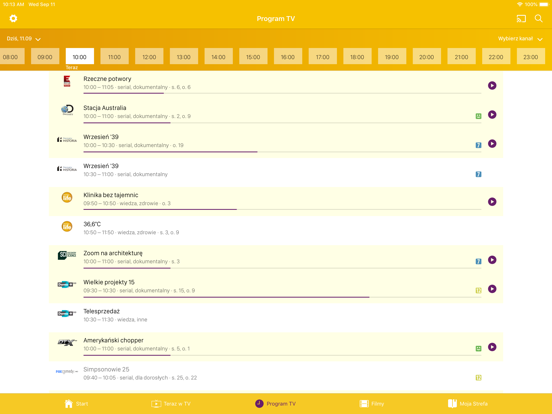The width and height of the screenshot is (552, 414).
Task: Play Rzeczne potwory program
Action: click(492, 86)
